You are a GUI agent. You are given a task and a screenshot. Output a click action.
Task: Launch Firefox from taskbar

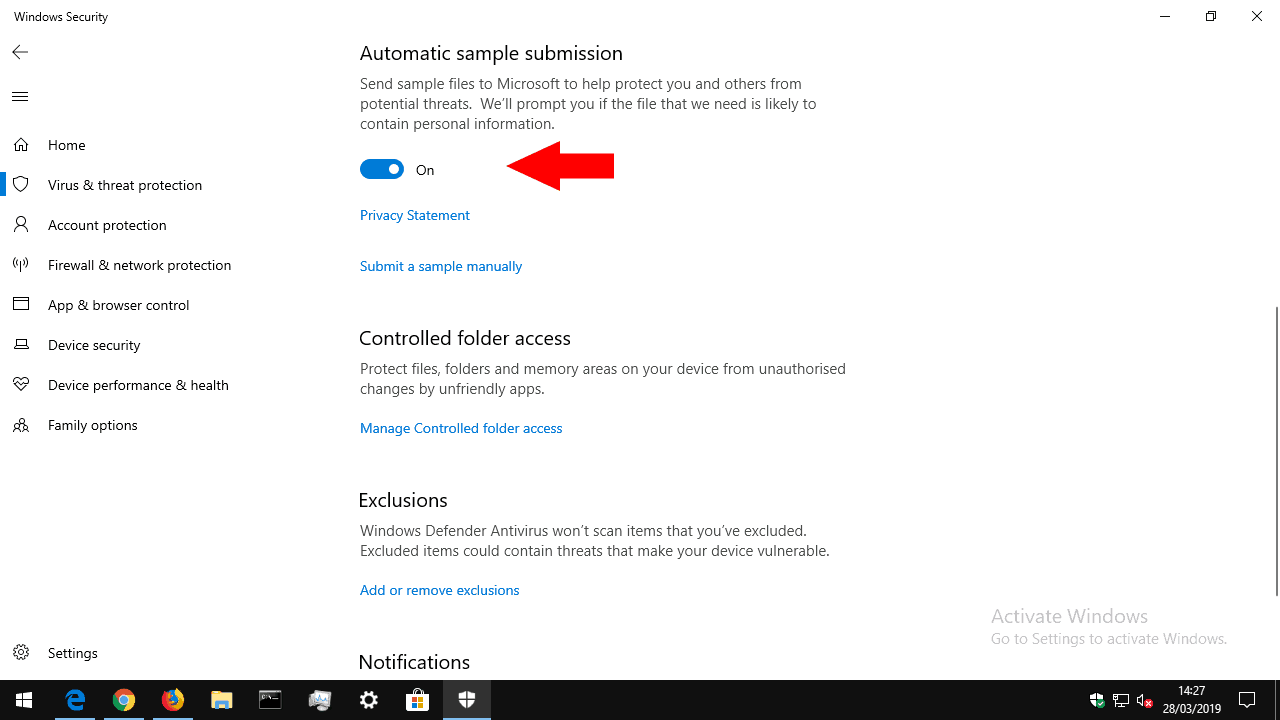[173, 700]
